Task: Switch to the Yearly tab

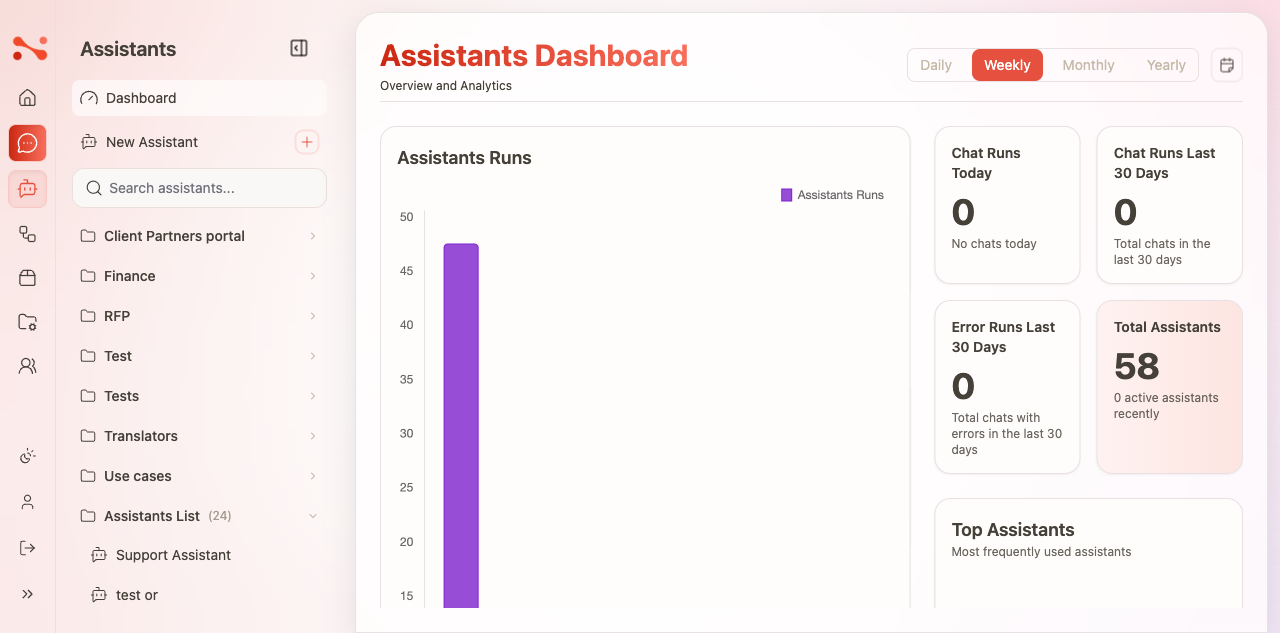Action: [x=1166, y=65]
